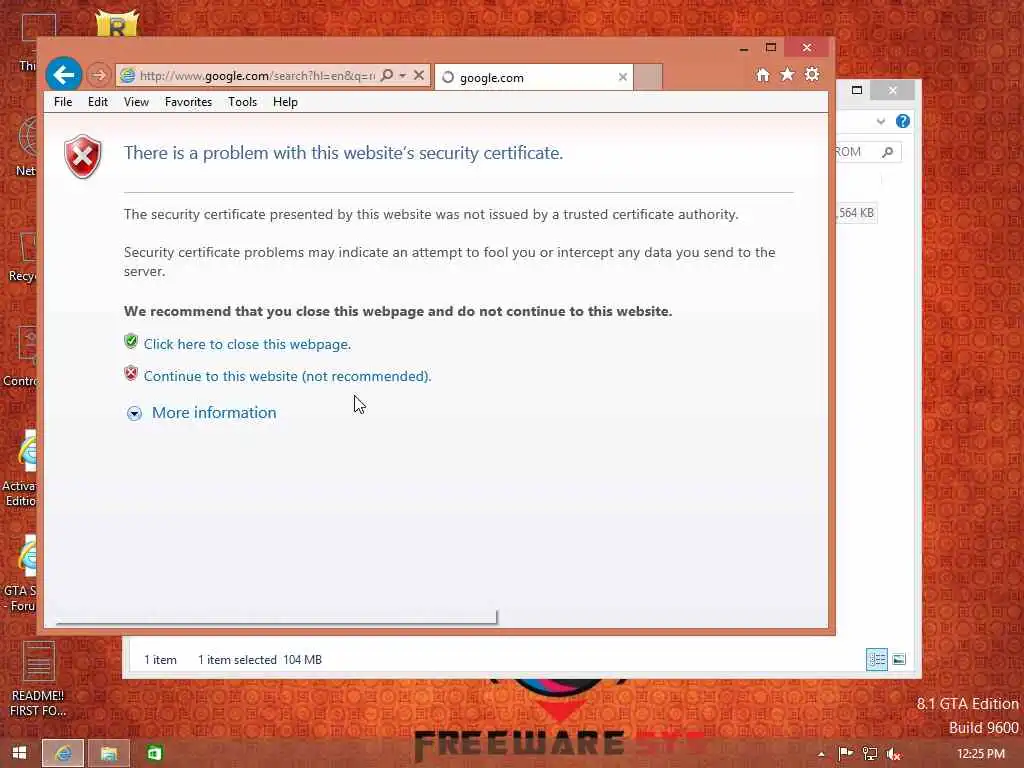This screenshot has height=768, width=1024.
Task: Open the File menu
Action: 63,102
